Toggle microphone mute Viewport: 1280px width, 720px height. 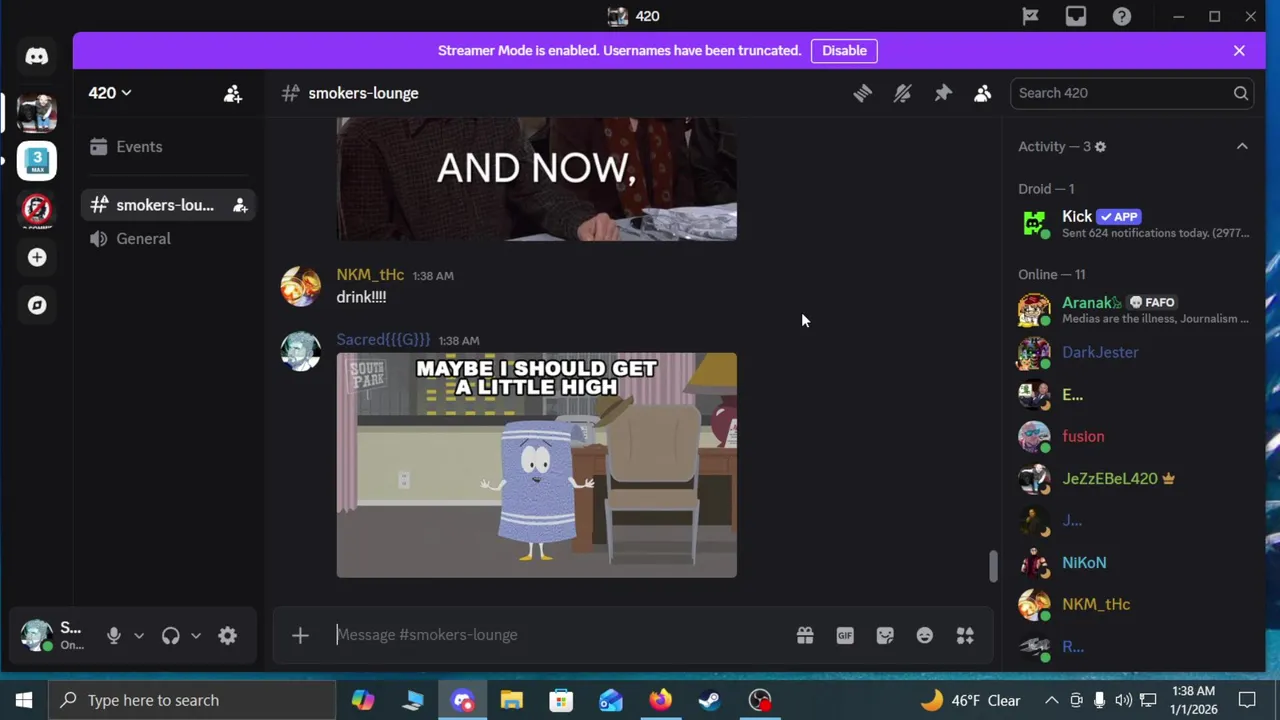point(114,635)
